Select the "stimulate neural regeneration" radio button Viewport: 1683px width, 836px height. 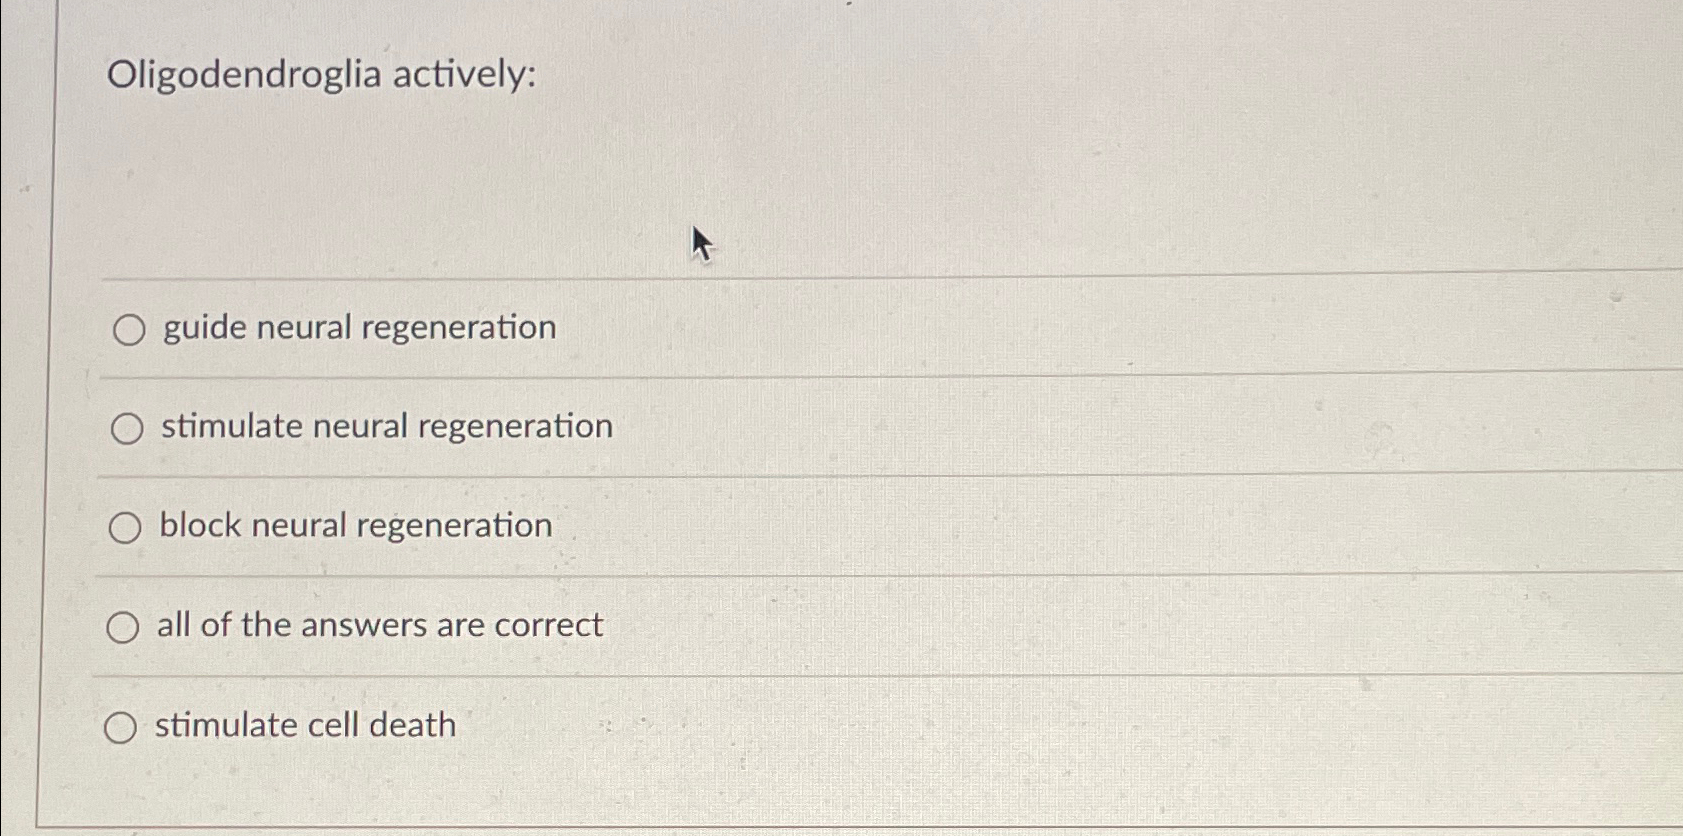127,429
